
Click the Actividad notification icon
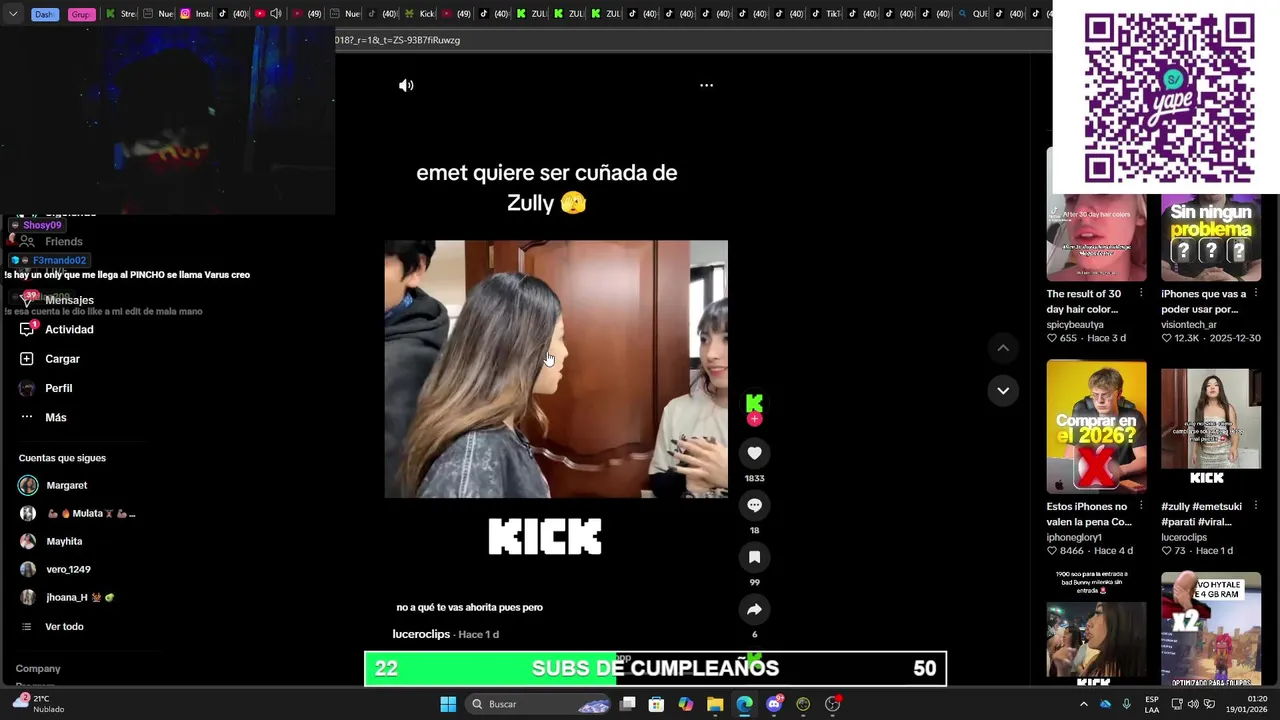click(x=27, y=329)
